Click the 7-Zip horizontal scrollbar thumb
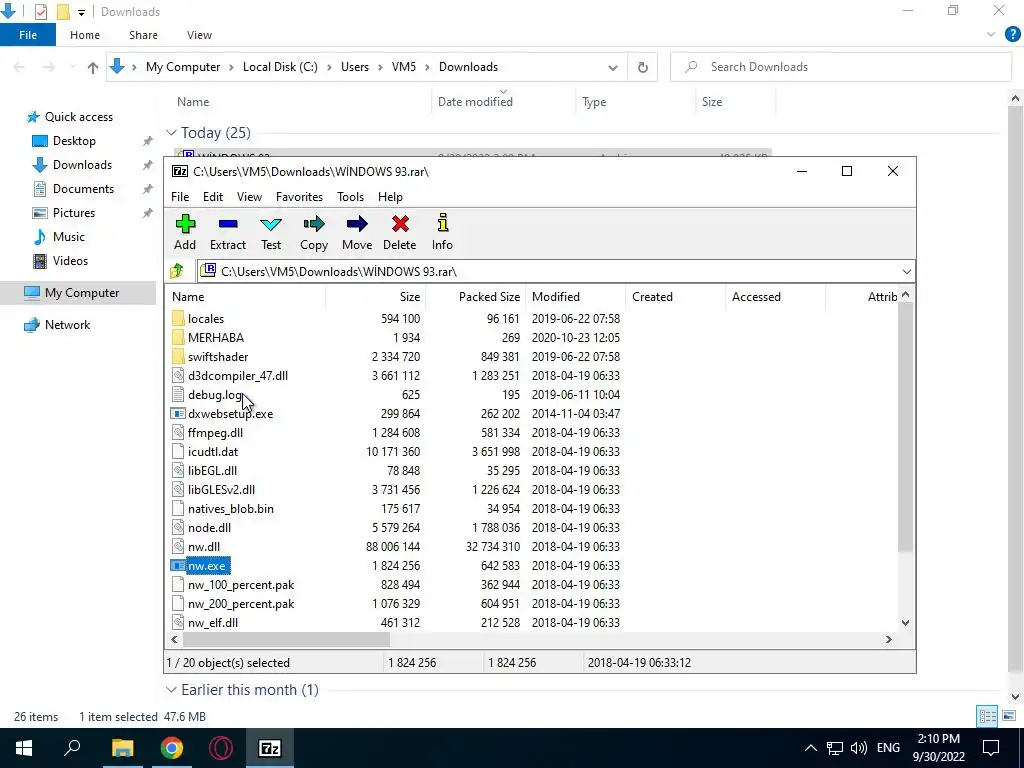Screen dimensions: 1024x768 (285, 639)
